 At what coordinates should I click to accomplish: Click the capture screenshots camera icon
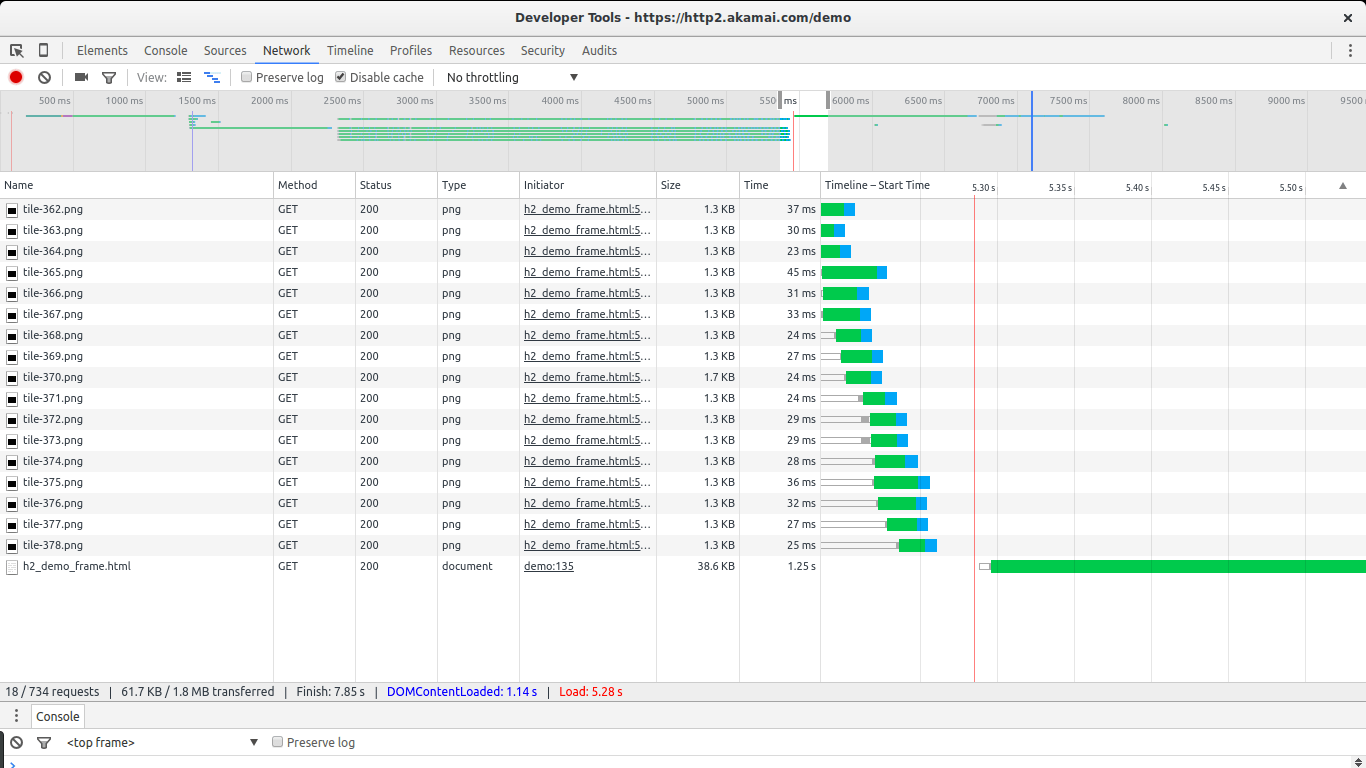[x=82, y=77]
